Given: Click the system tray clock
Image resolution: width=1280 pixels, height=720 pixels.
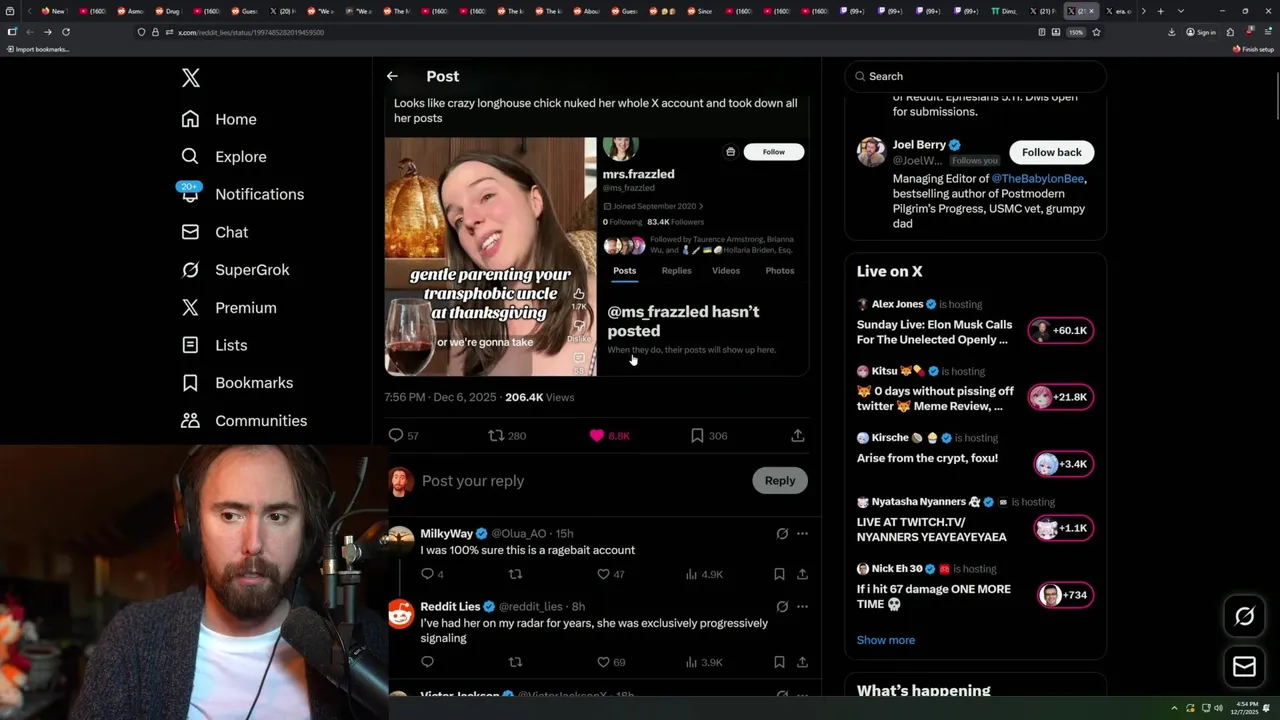Looking at the screenshot, I should point(1246,708).
